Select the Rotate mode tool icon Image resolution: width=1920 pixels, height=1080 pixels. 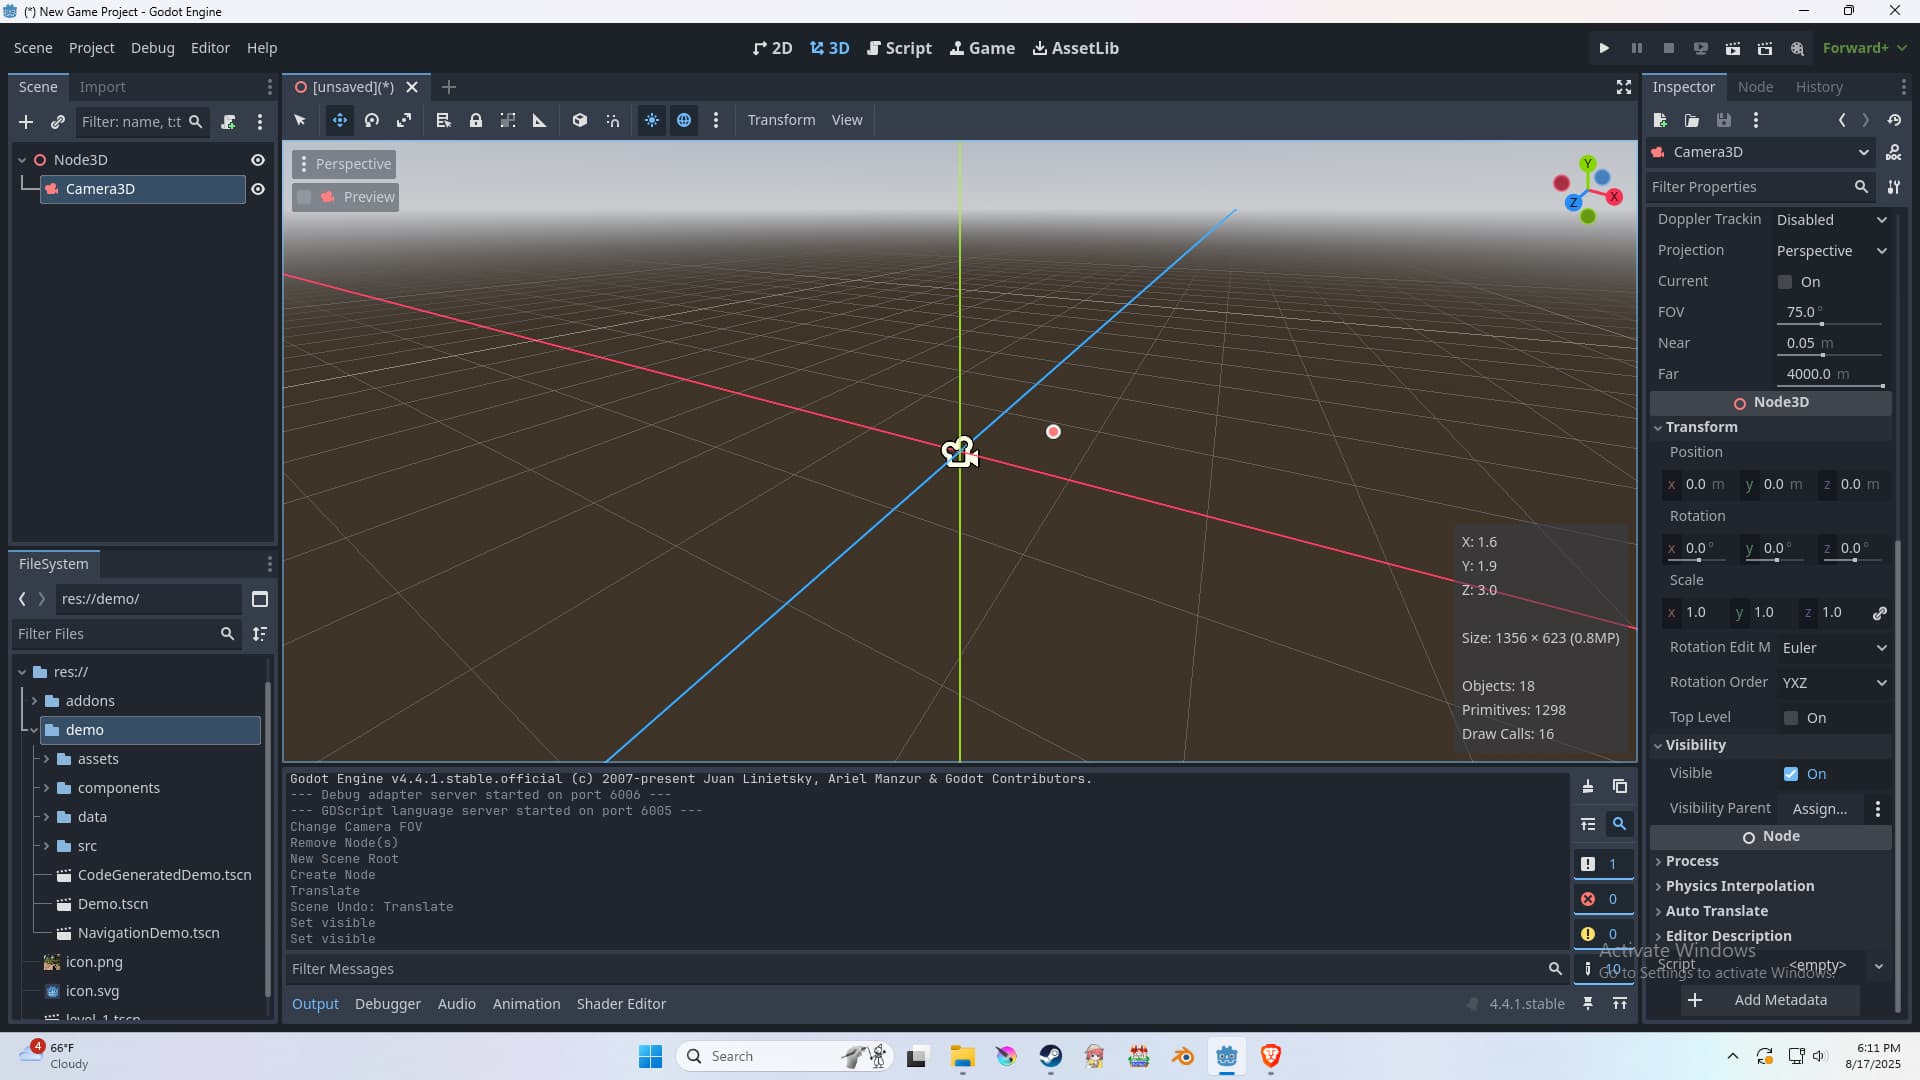[x=372, y=120]
